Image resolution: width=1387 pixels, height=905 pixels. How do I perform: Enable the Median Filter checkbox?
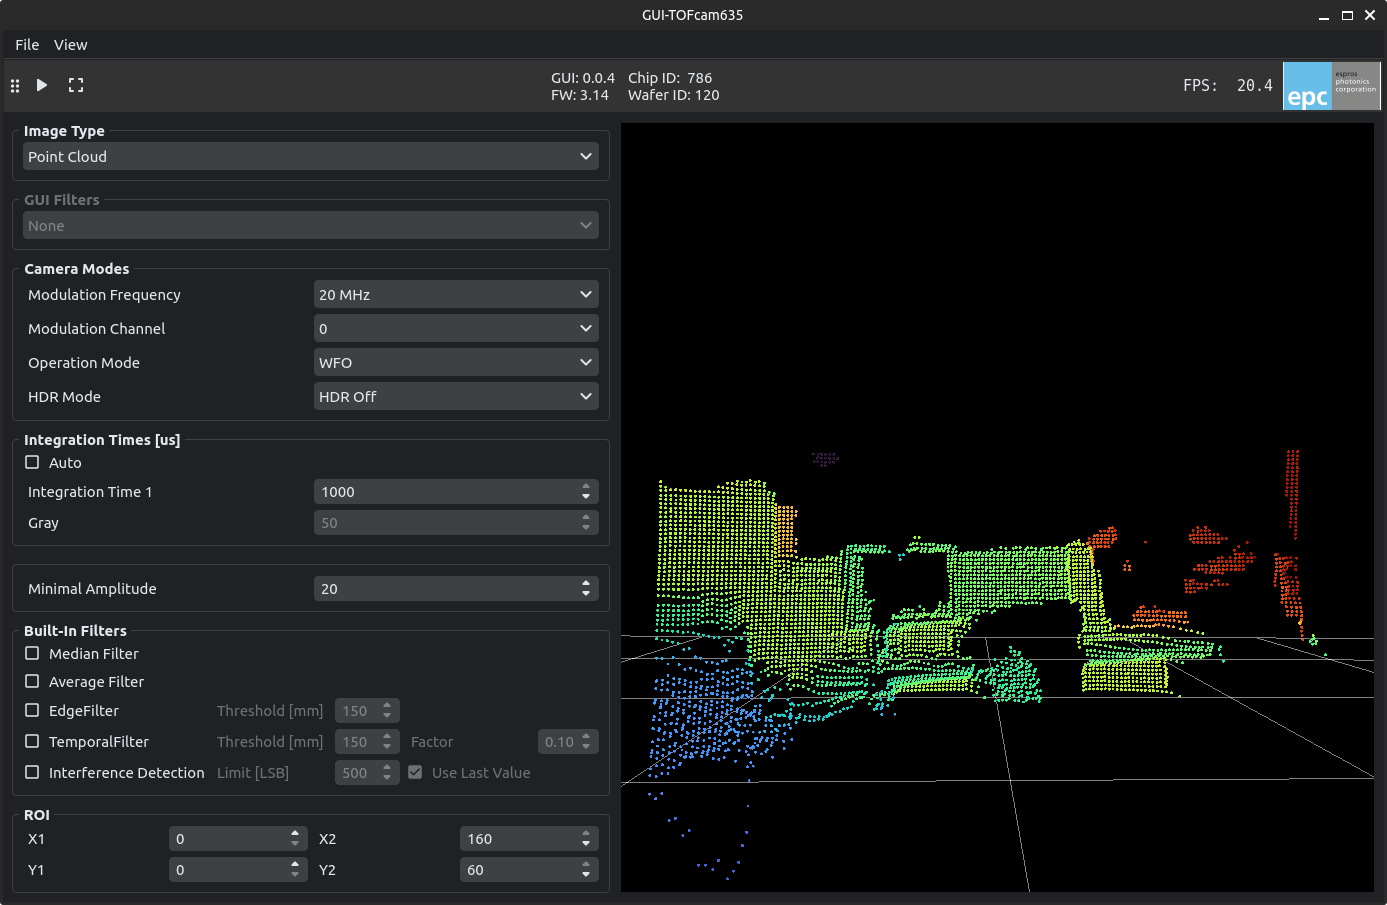pyautogui.click(x=32, y=653)
